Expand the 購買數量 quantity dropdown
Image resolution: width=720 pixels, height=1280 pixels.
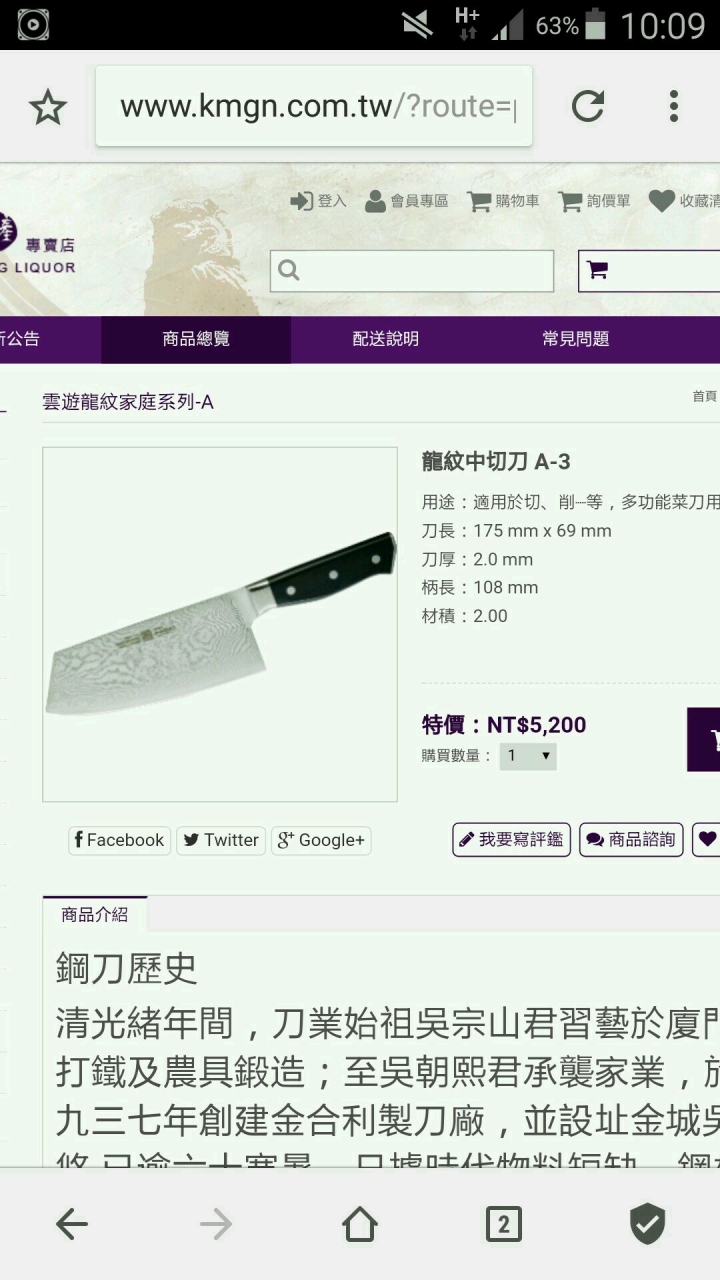tap(528, 756)
